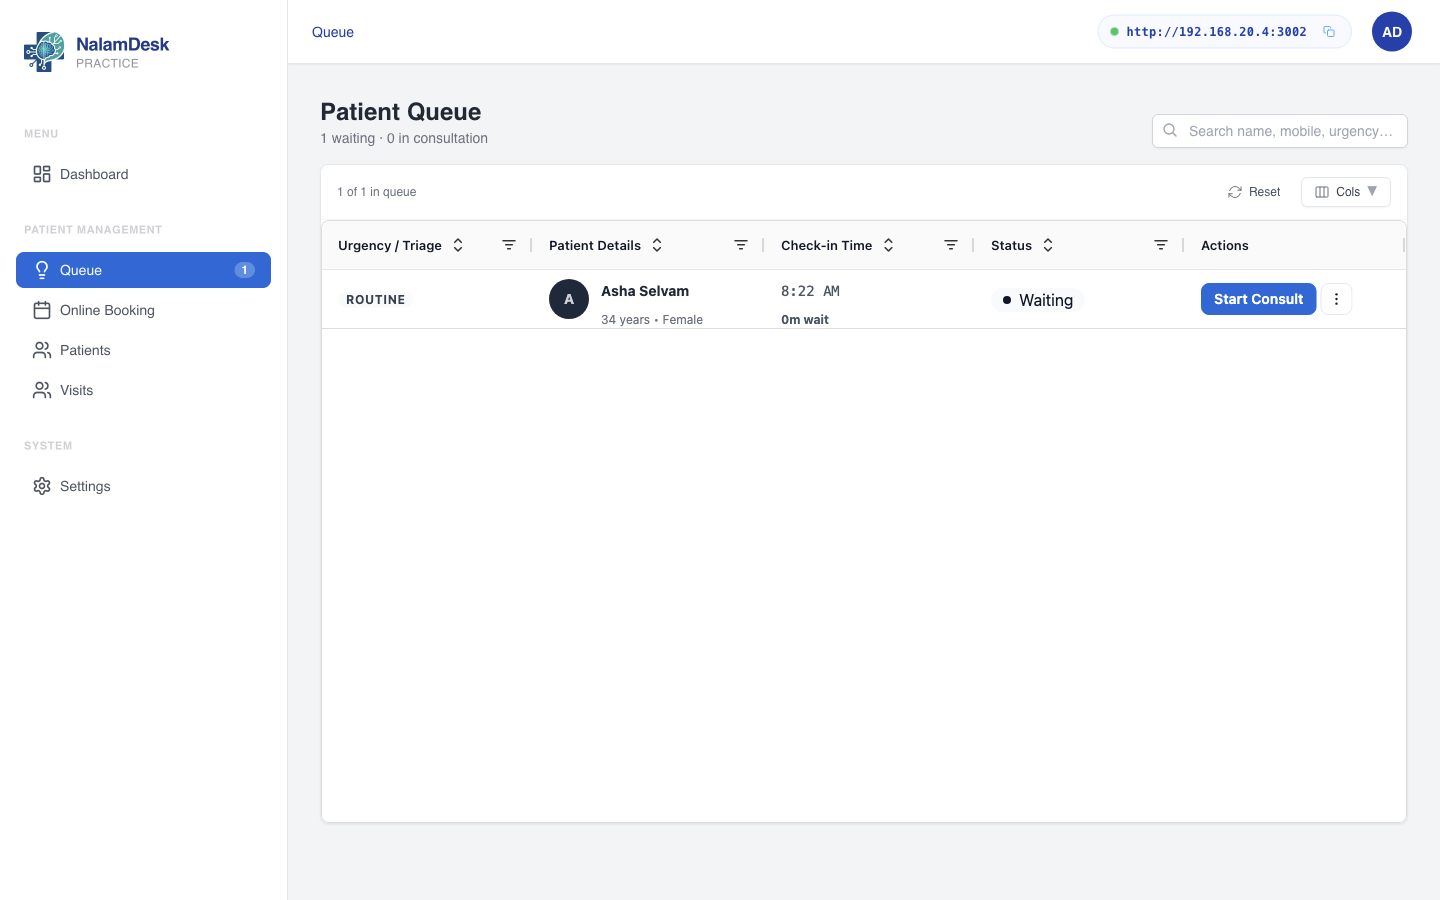The image size is (1440, 900).
Task: Open Online Booking page
Action: coord(143,310)
